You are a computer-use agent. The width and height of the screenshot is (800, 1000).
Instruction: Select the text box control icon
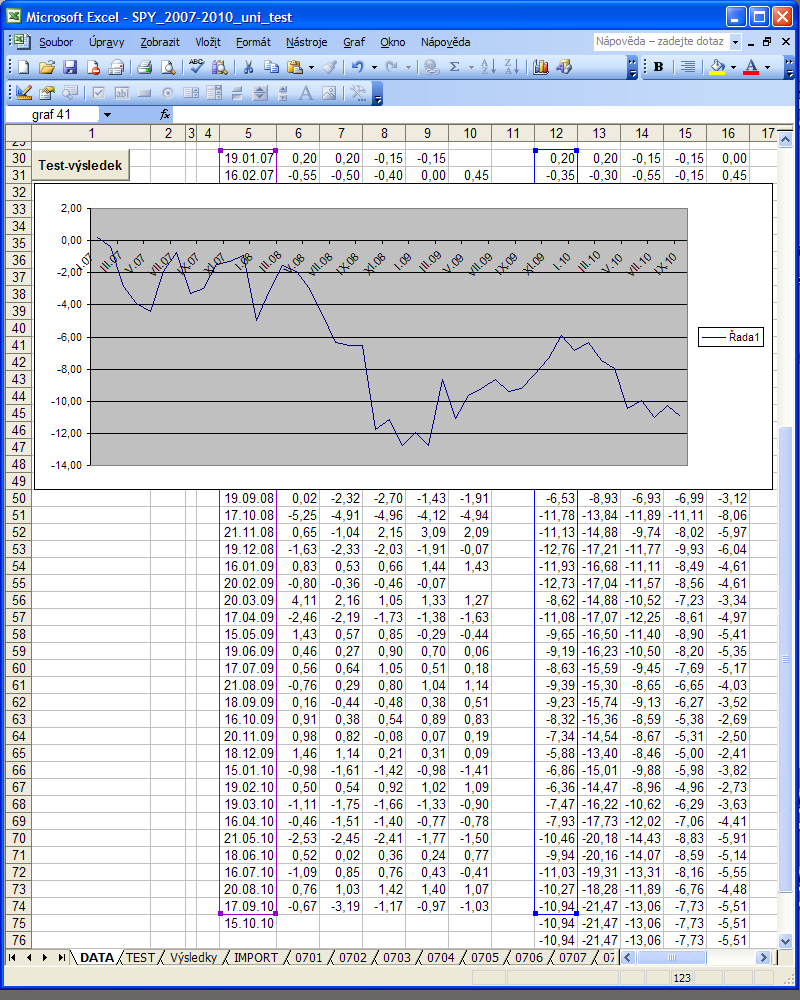point(121,93)
